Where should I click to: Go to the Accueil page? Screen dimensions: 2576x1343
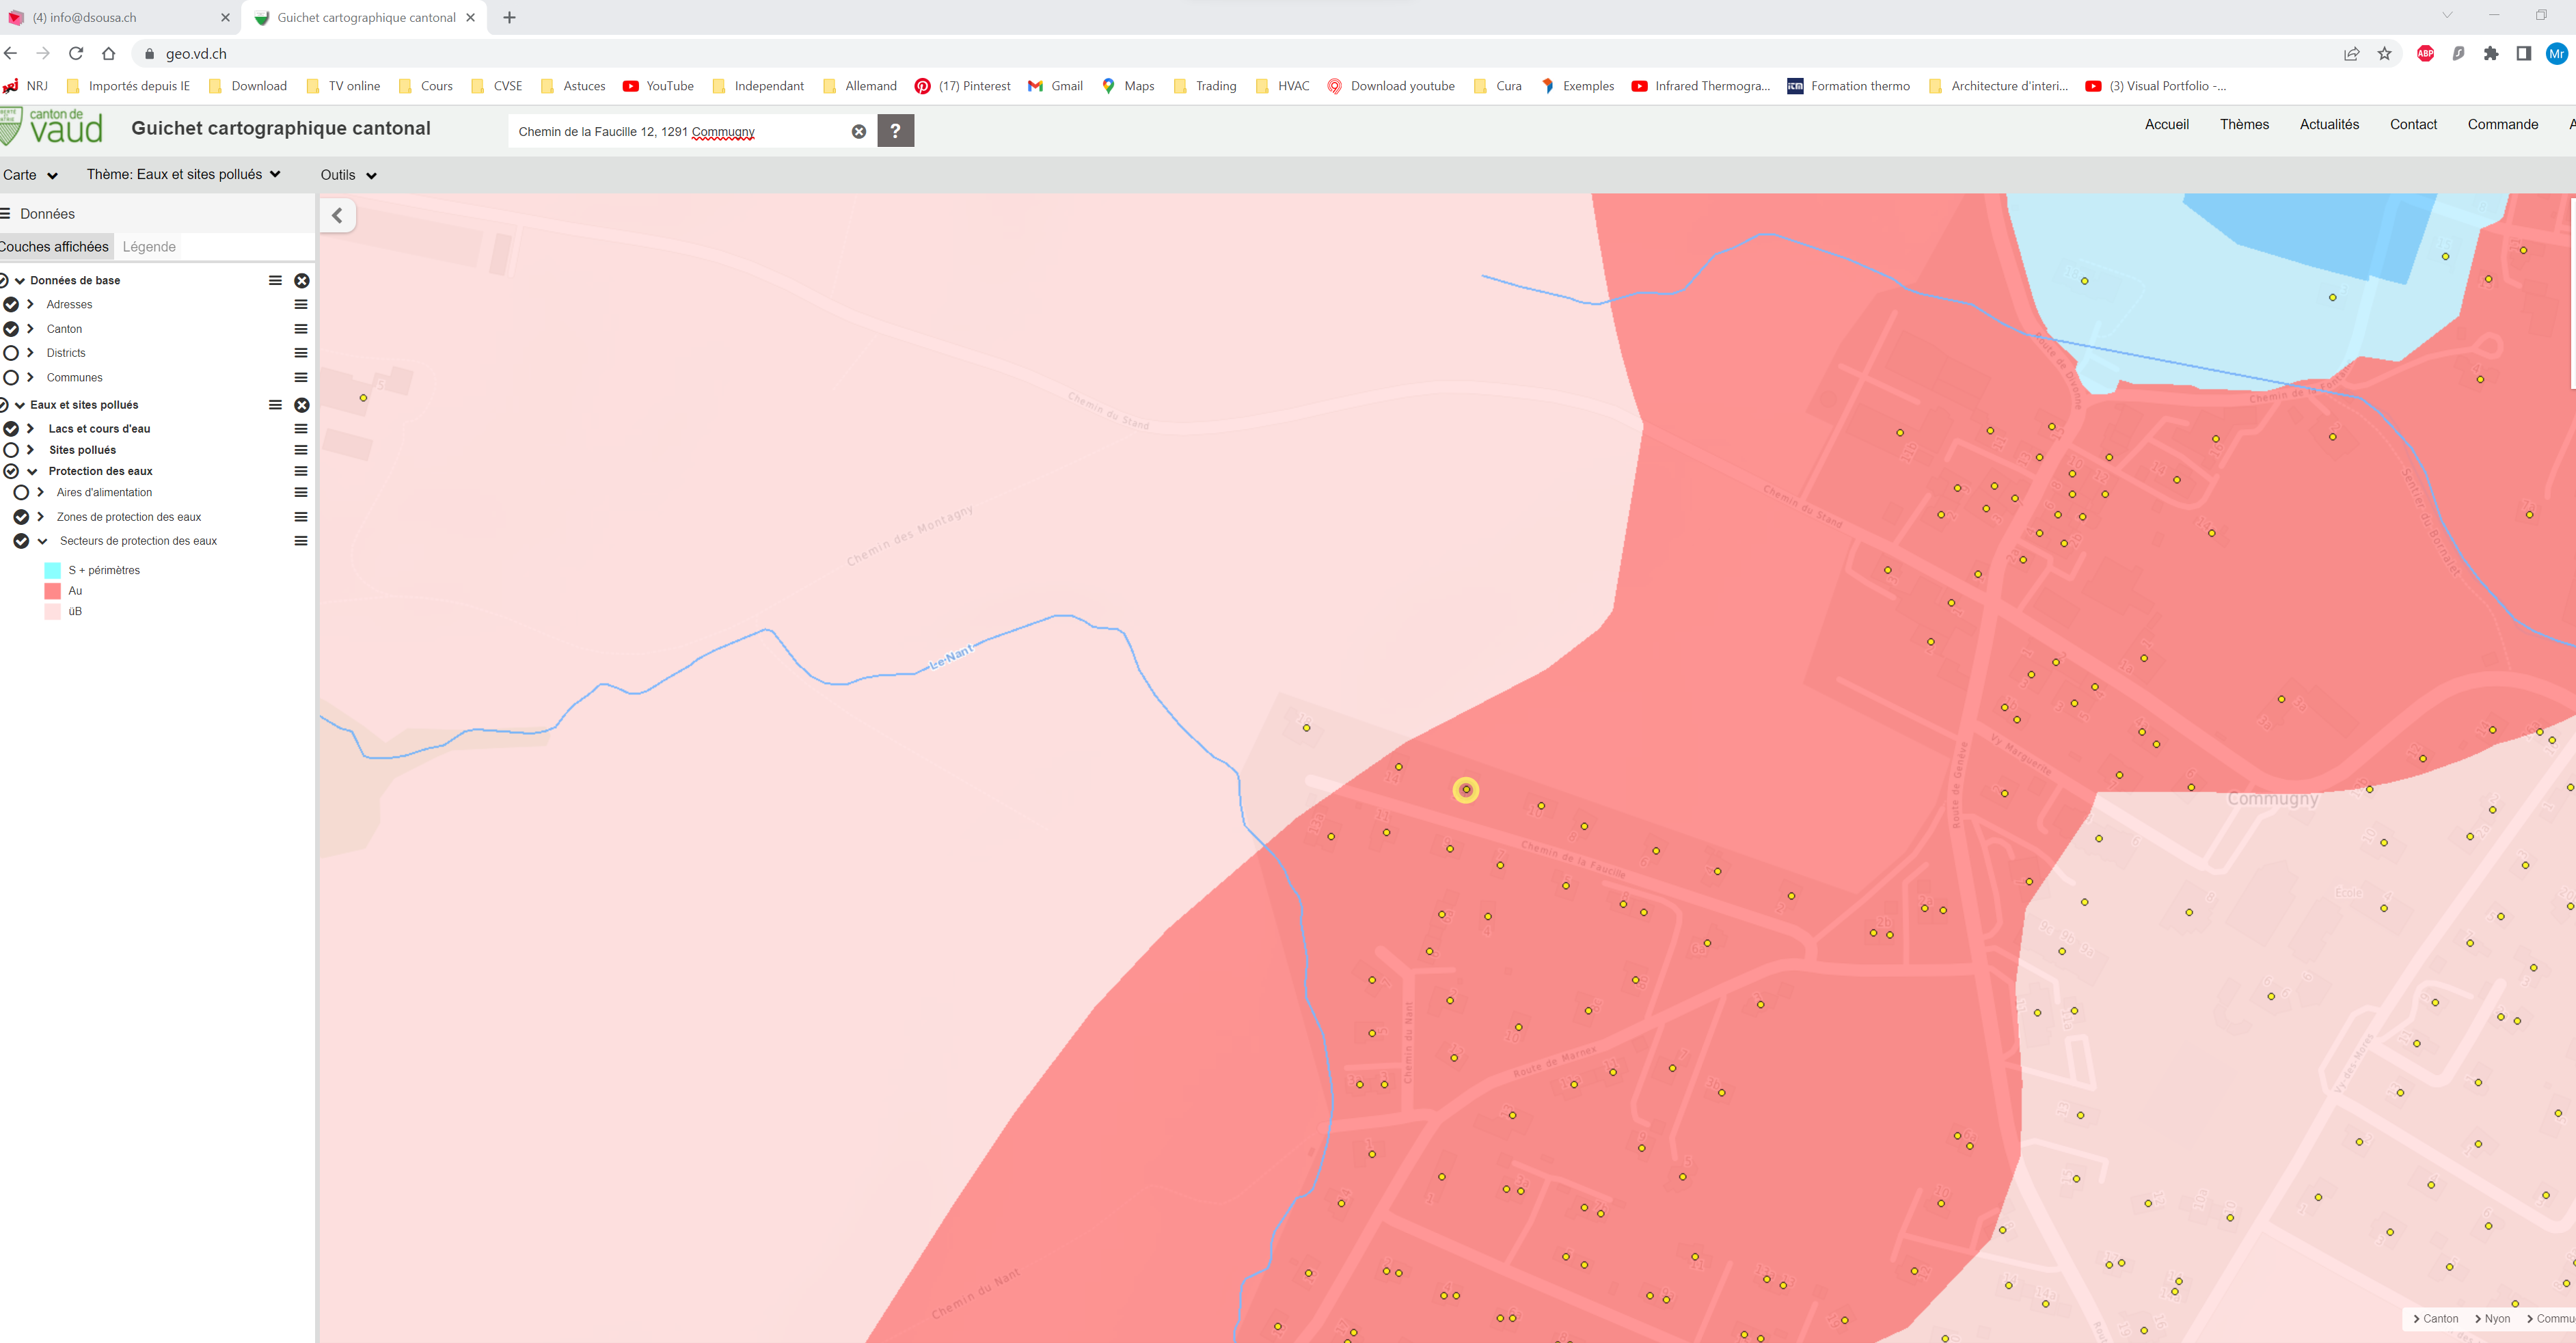pyautogui.click(x=2167, y=124)
